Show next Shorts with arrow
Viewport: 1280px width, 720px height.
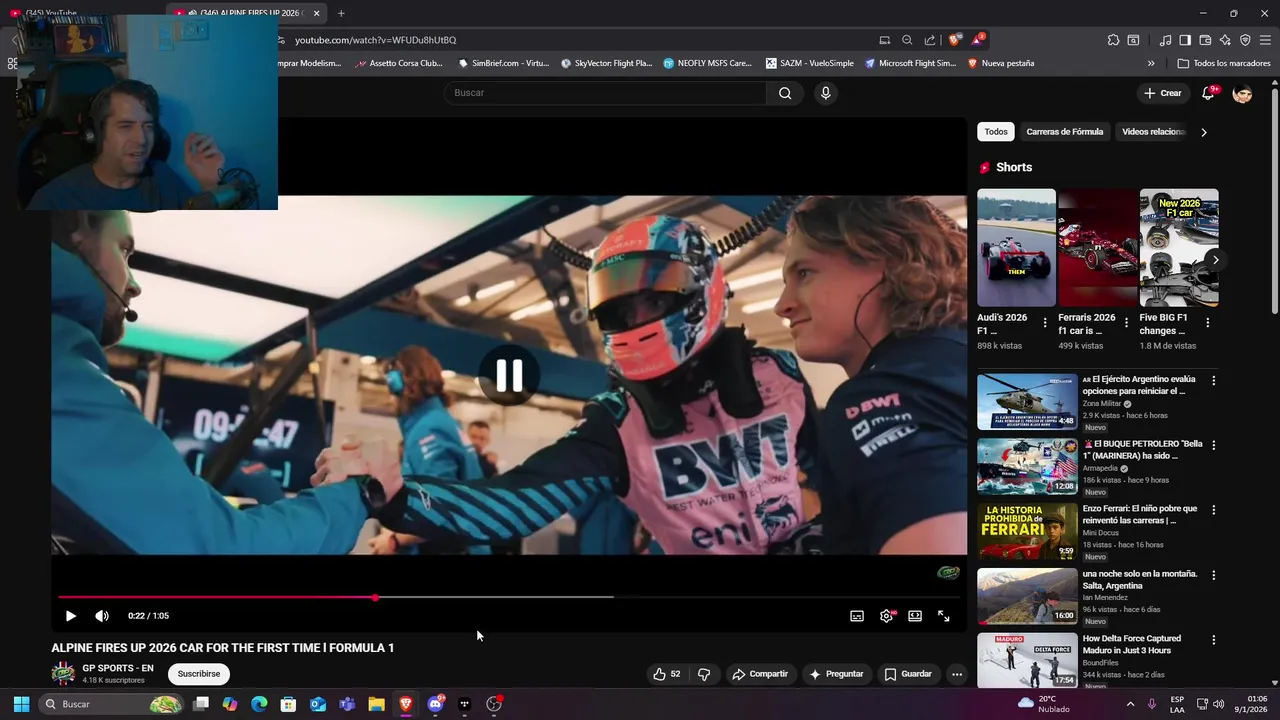(x=1215, y=260)
